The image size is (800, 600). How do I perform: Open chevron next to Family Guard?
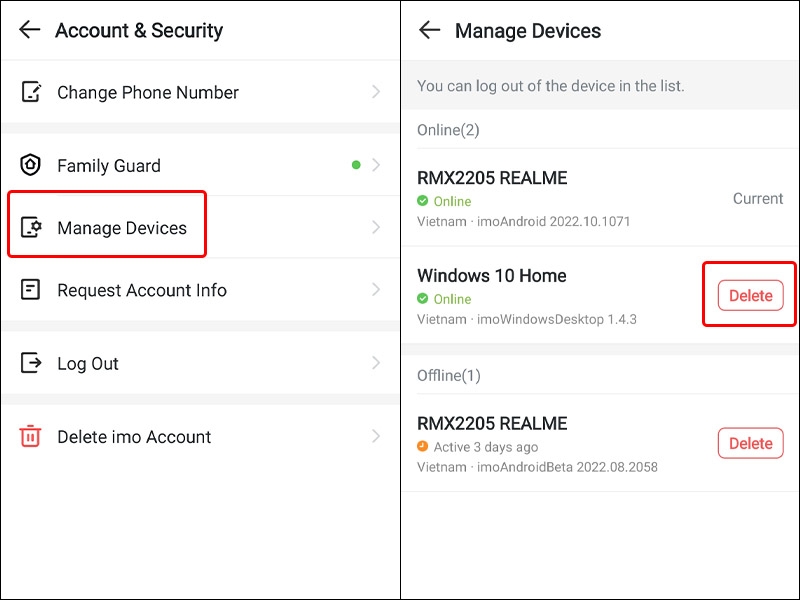click(x=376, y=165)
